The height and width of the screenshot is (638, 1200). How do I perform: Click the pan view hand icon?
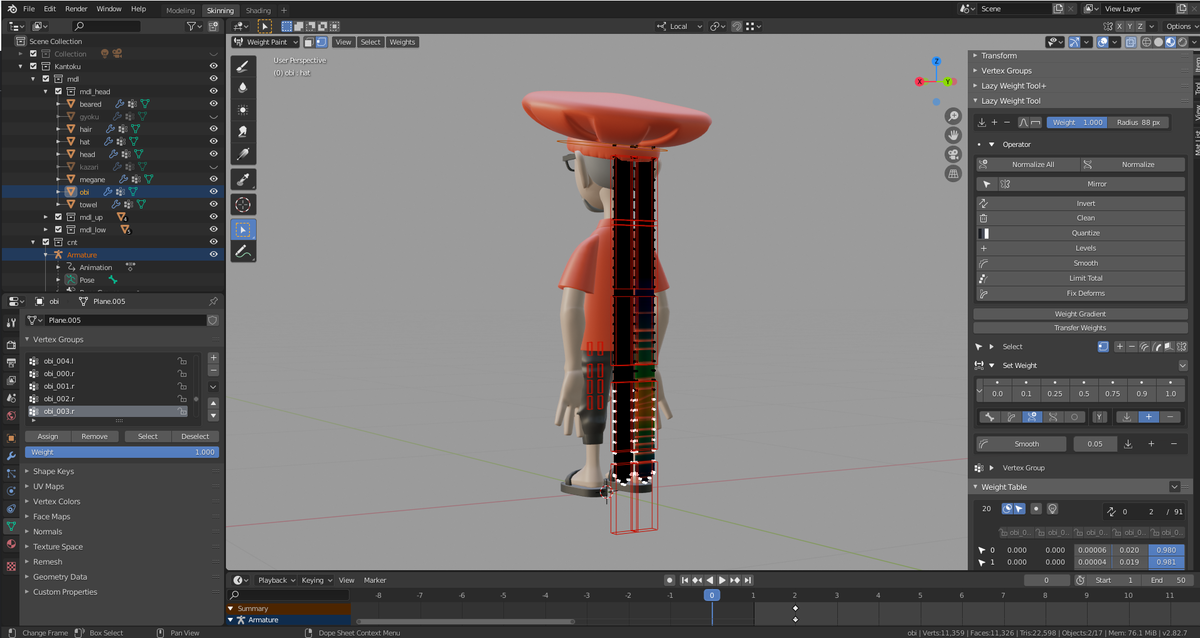click(x=953, y=135)
